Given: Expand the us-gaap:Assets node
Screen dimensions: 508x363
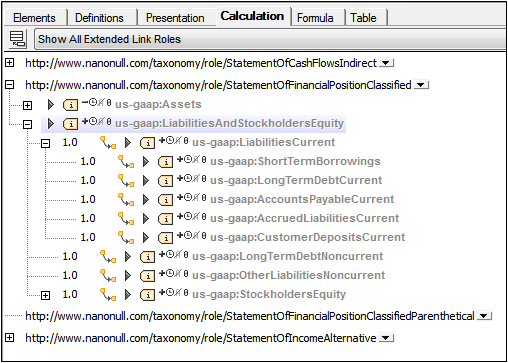Looking at the screenshot, I should tap(27, 106).
